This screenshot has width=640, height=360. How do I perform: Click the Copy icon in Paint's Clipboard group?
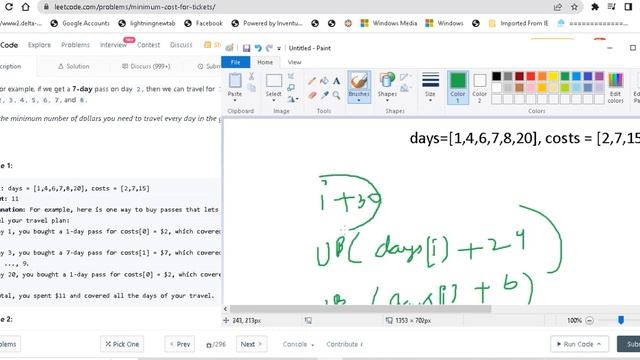pyautogui.click(x=251, y=87)
